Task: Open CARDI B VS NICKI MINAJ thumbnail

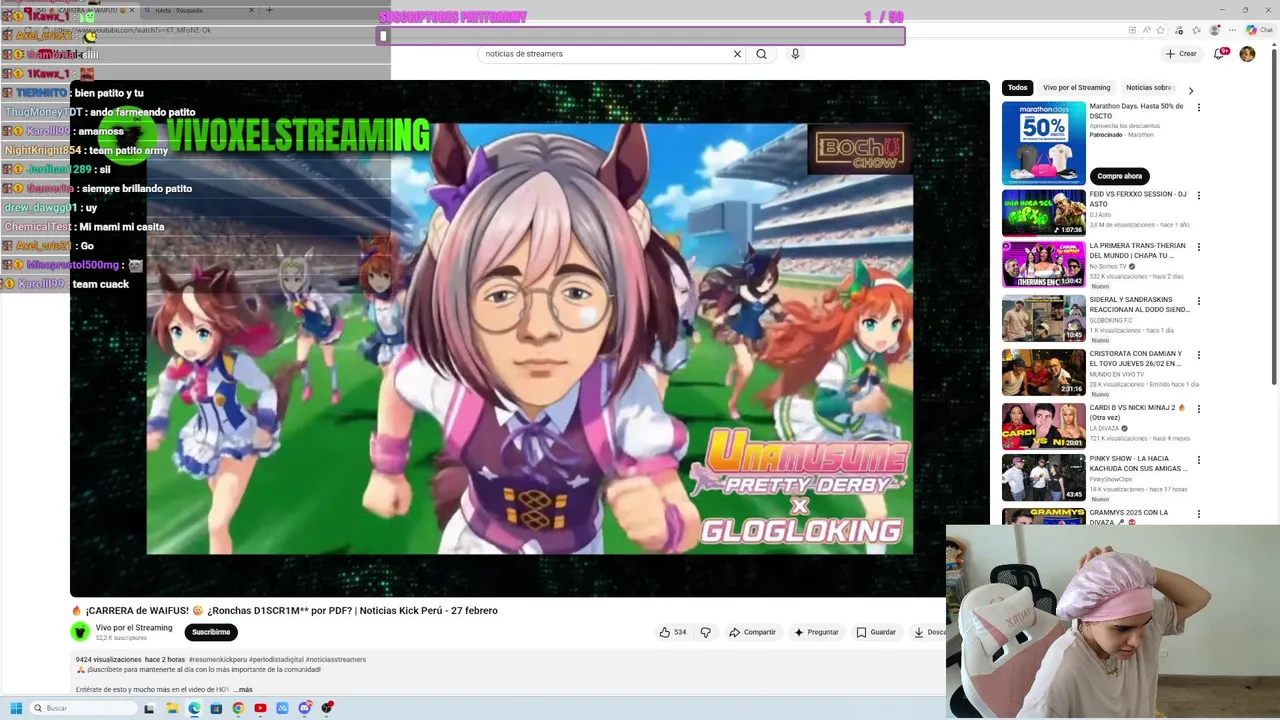Action: pos(1043,426)
